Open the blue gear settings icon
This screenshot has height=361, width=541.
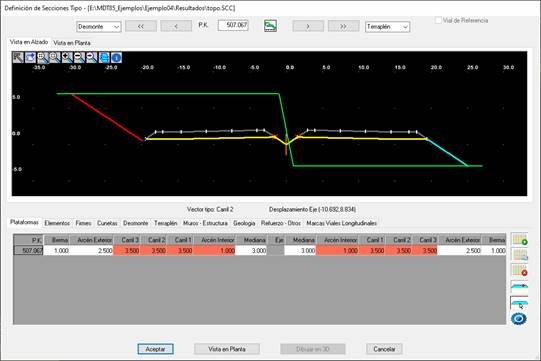pyautogui.click(x=519, y=319)
